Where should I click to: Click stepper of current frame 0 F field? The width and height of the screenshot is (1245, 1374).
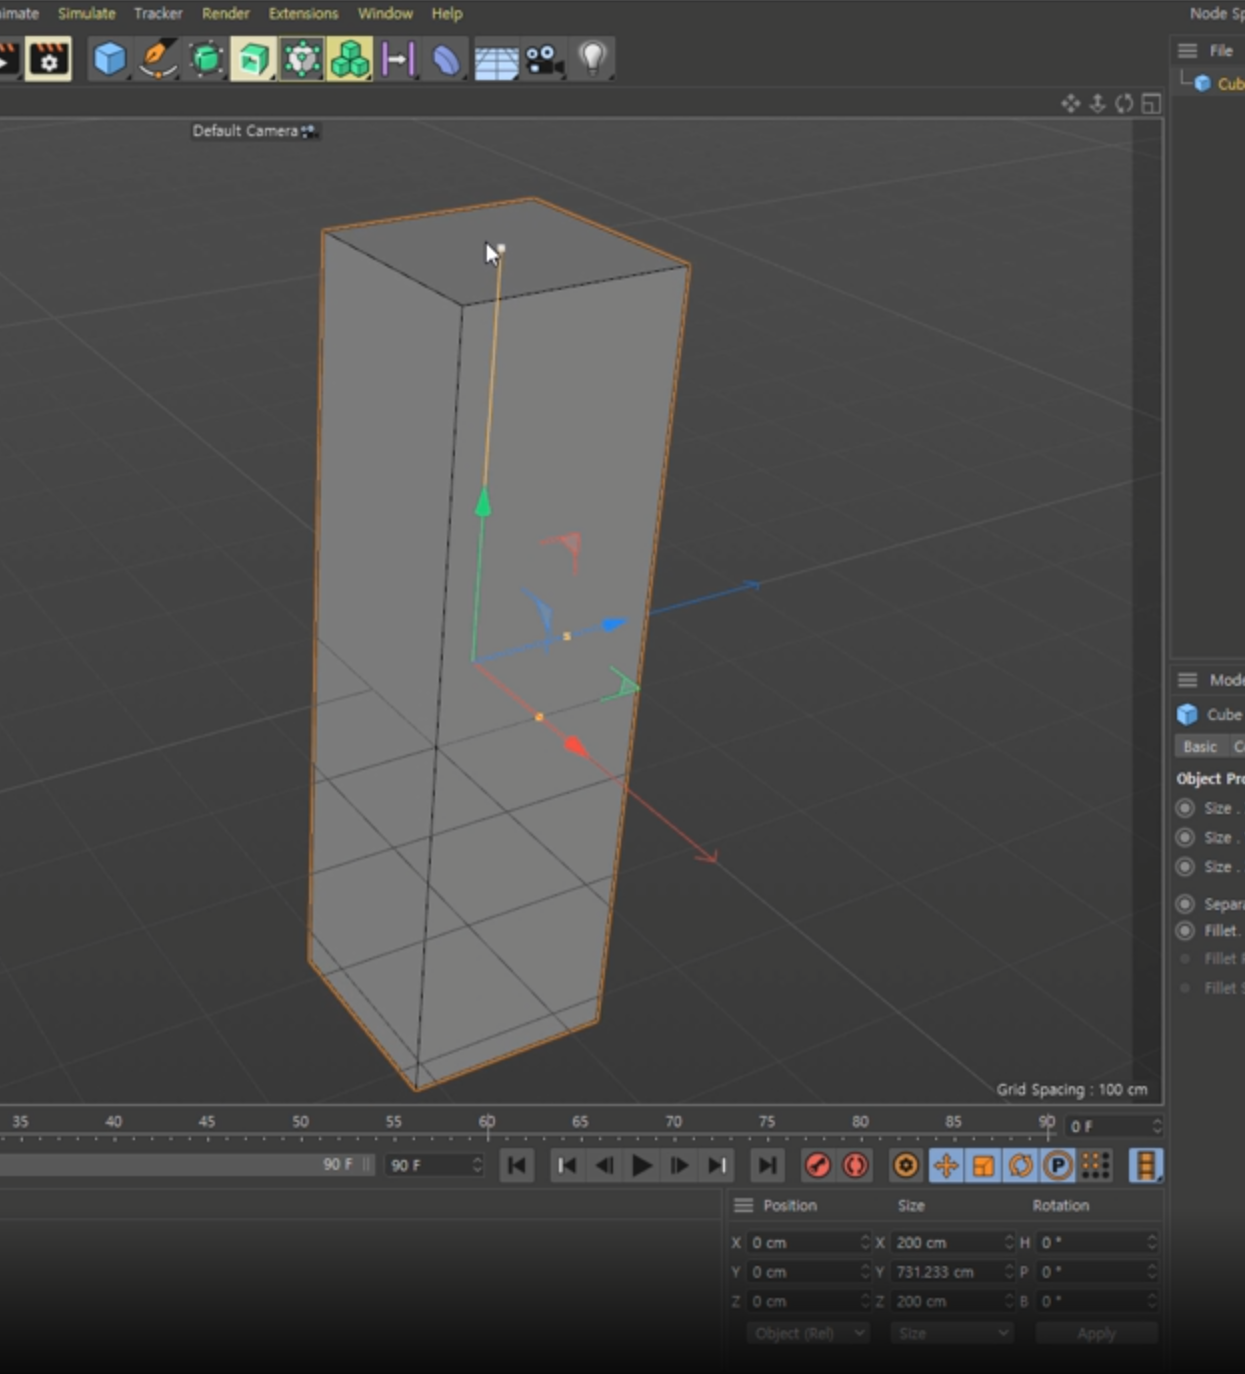pos(1157,1126)
